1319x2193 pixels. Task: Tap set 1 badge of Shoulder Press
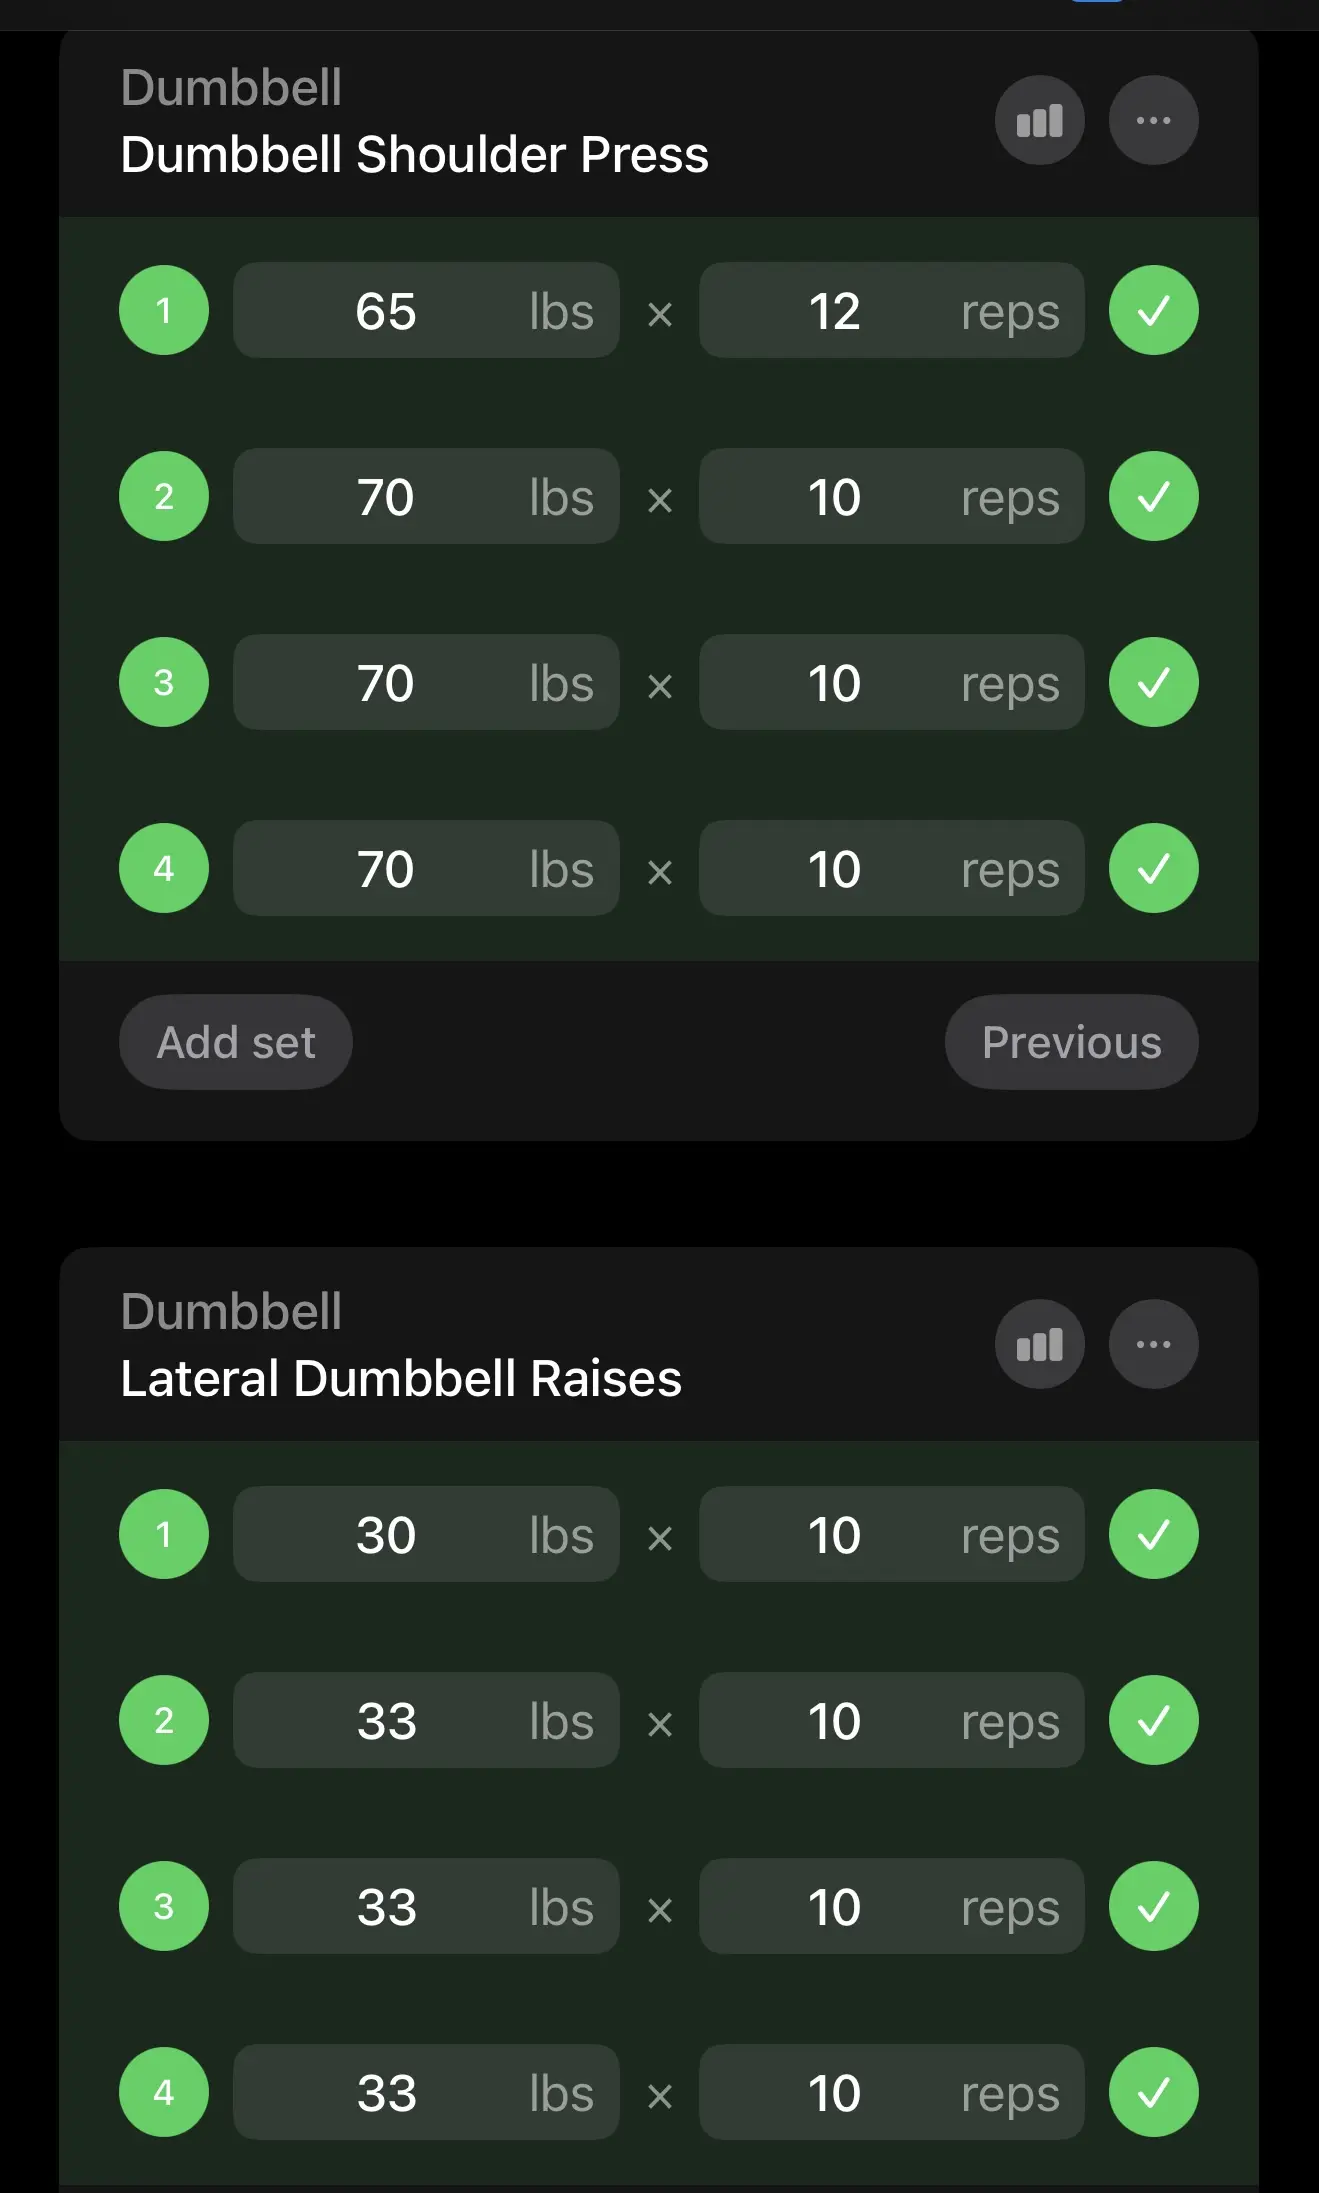click(164, 311)
